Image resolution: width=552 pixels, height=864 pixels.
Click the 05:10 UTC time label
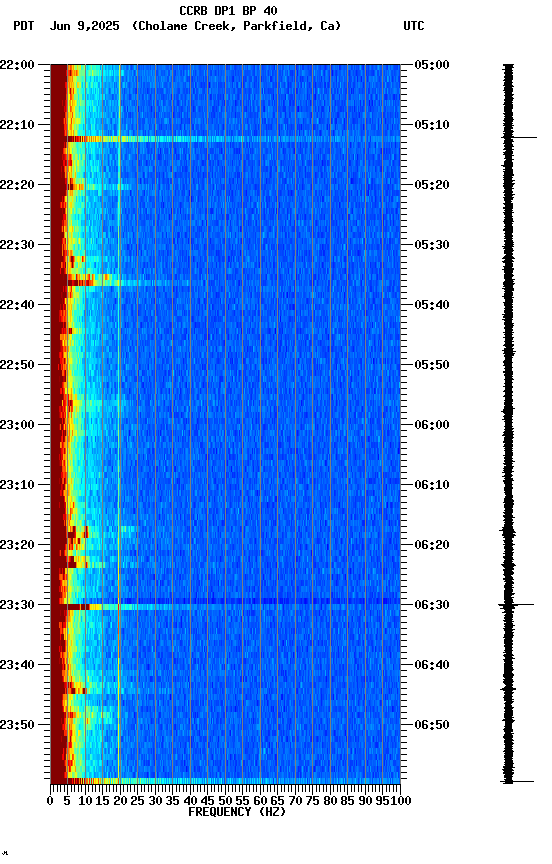[432, 125]
